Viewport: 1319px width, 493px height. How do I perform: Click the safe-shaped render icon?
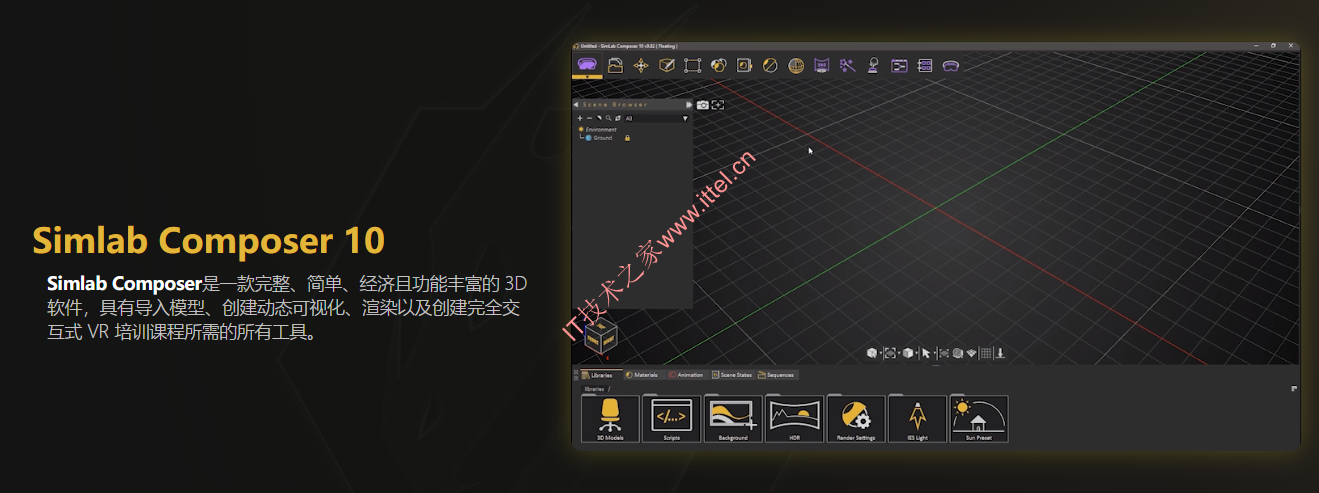click(x=744, y=65)
